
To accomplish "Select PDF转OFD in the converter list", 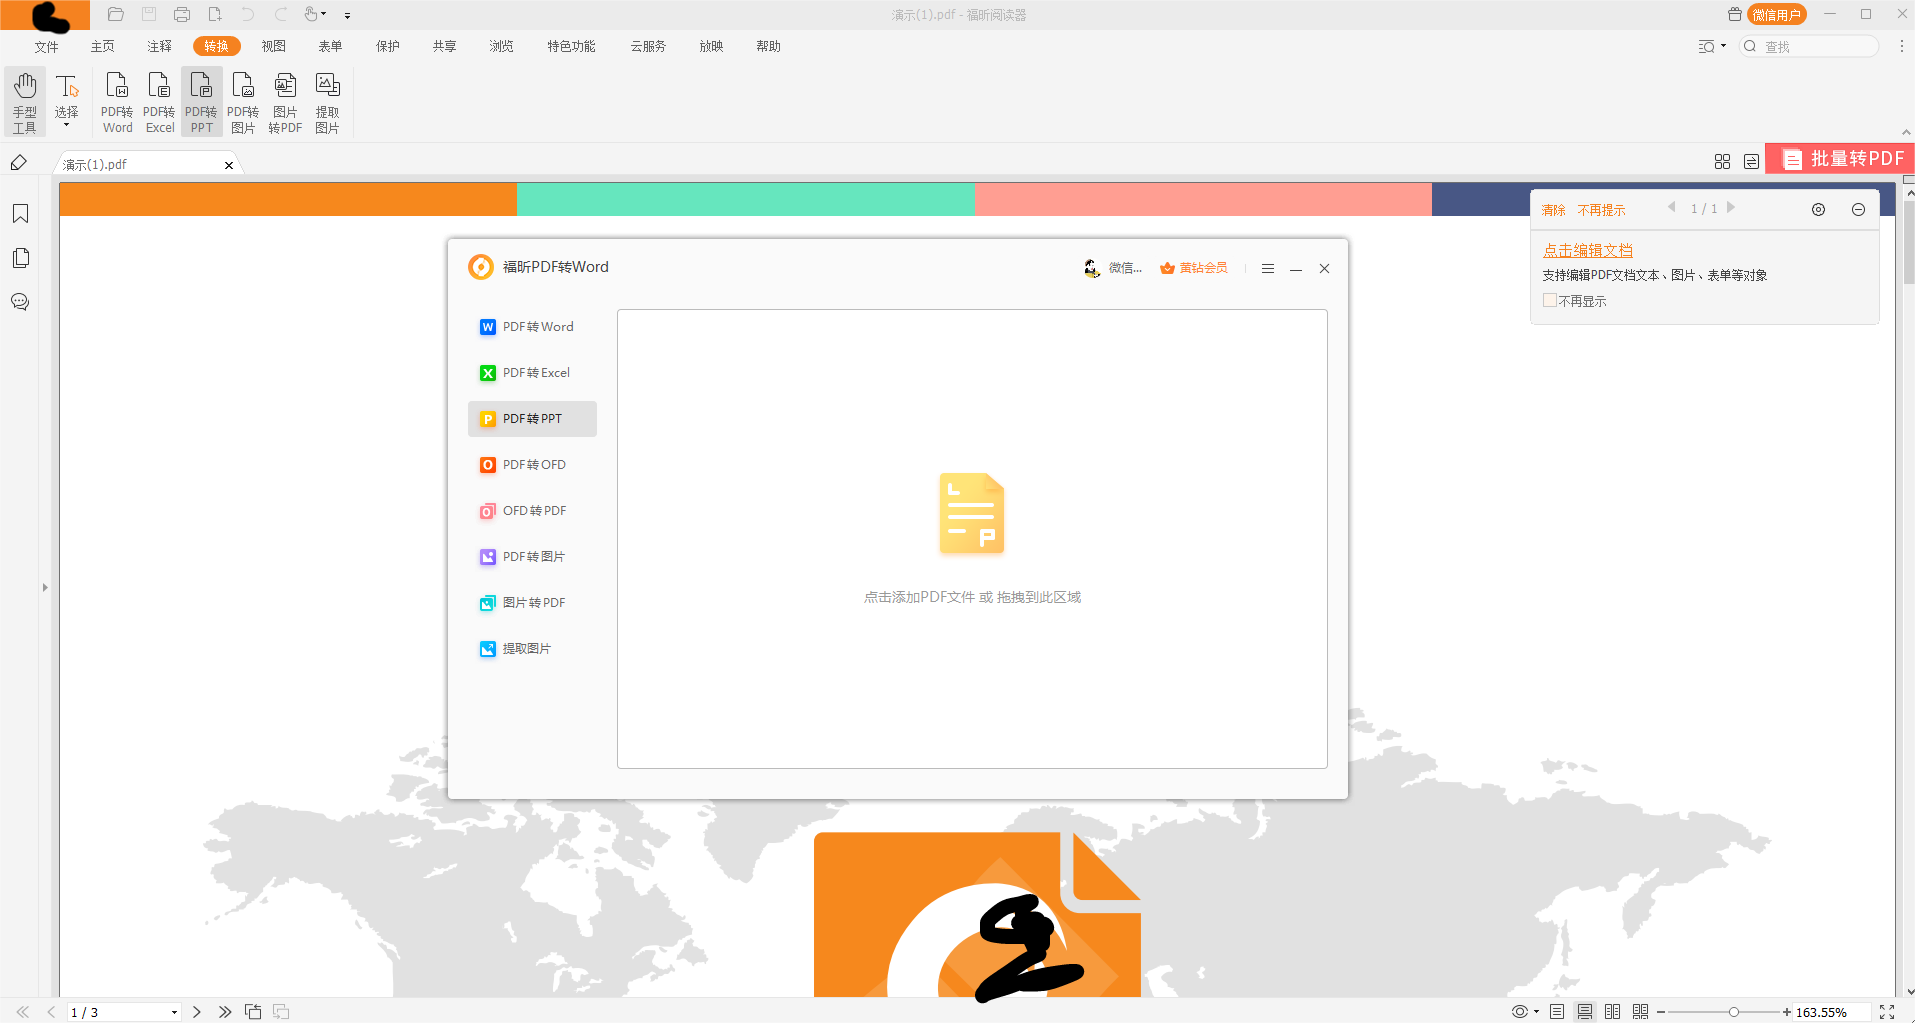I will point(533,465).
